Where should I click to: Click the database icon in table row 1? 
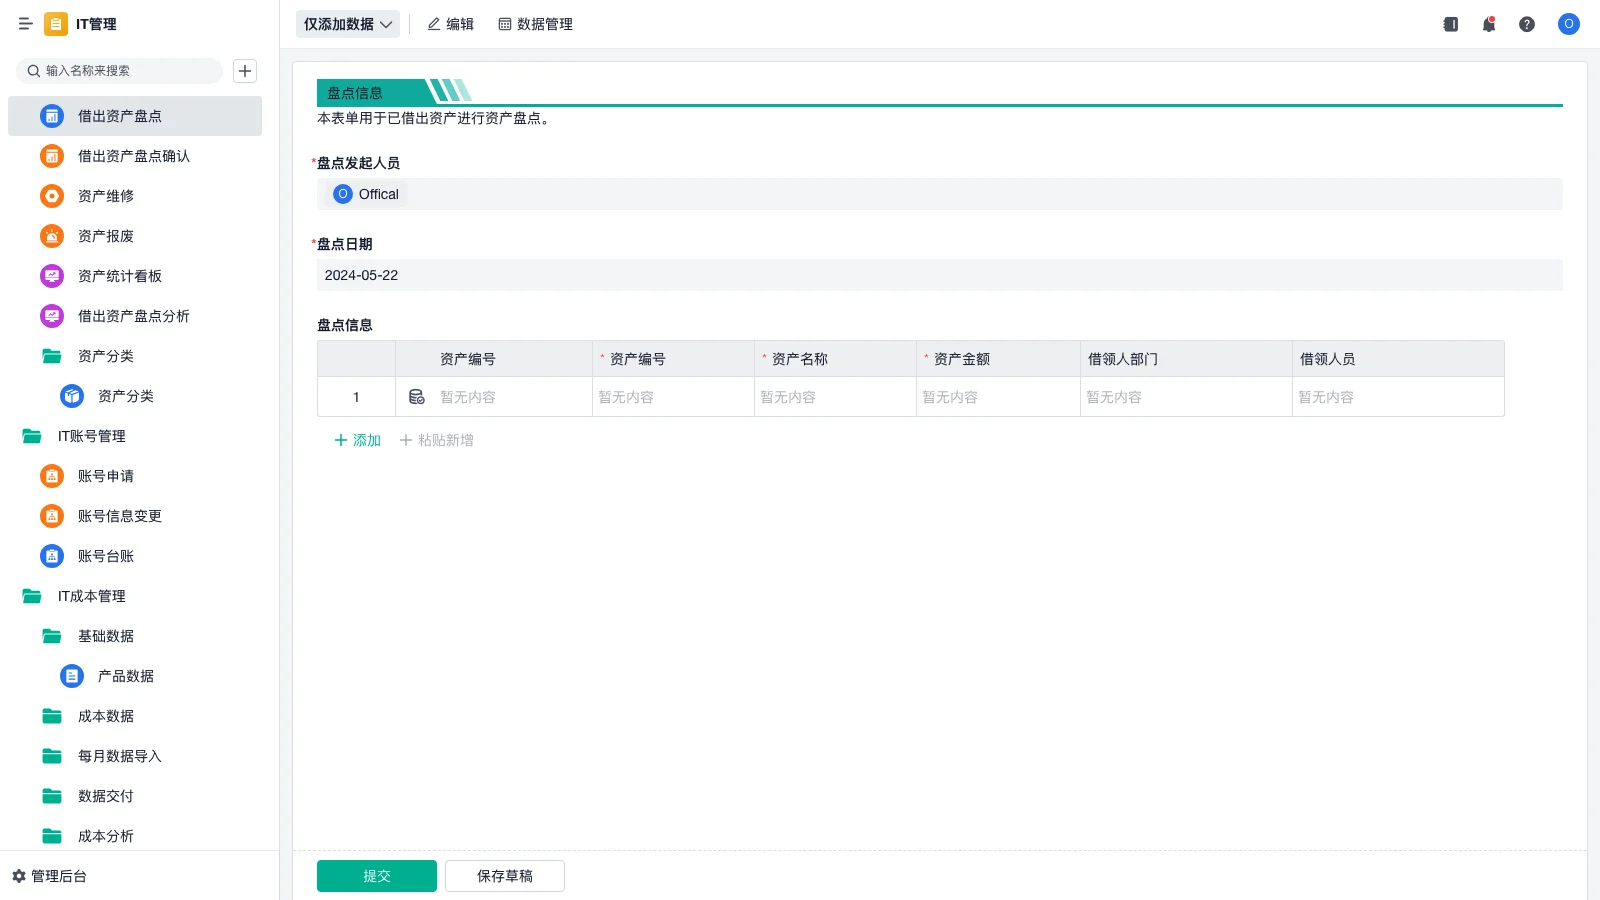pos(417,396)
